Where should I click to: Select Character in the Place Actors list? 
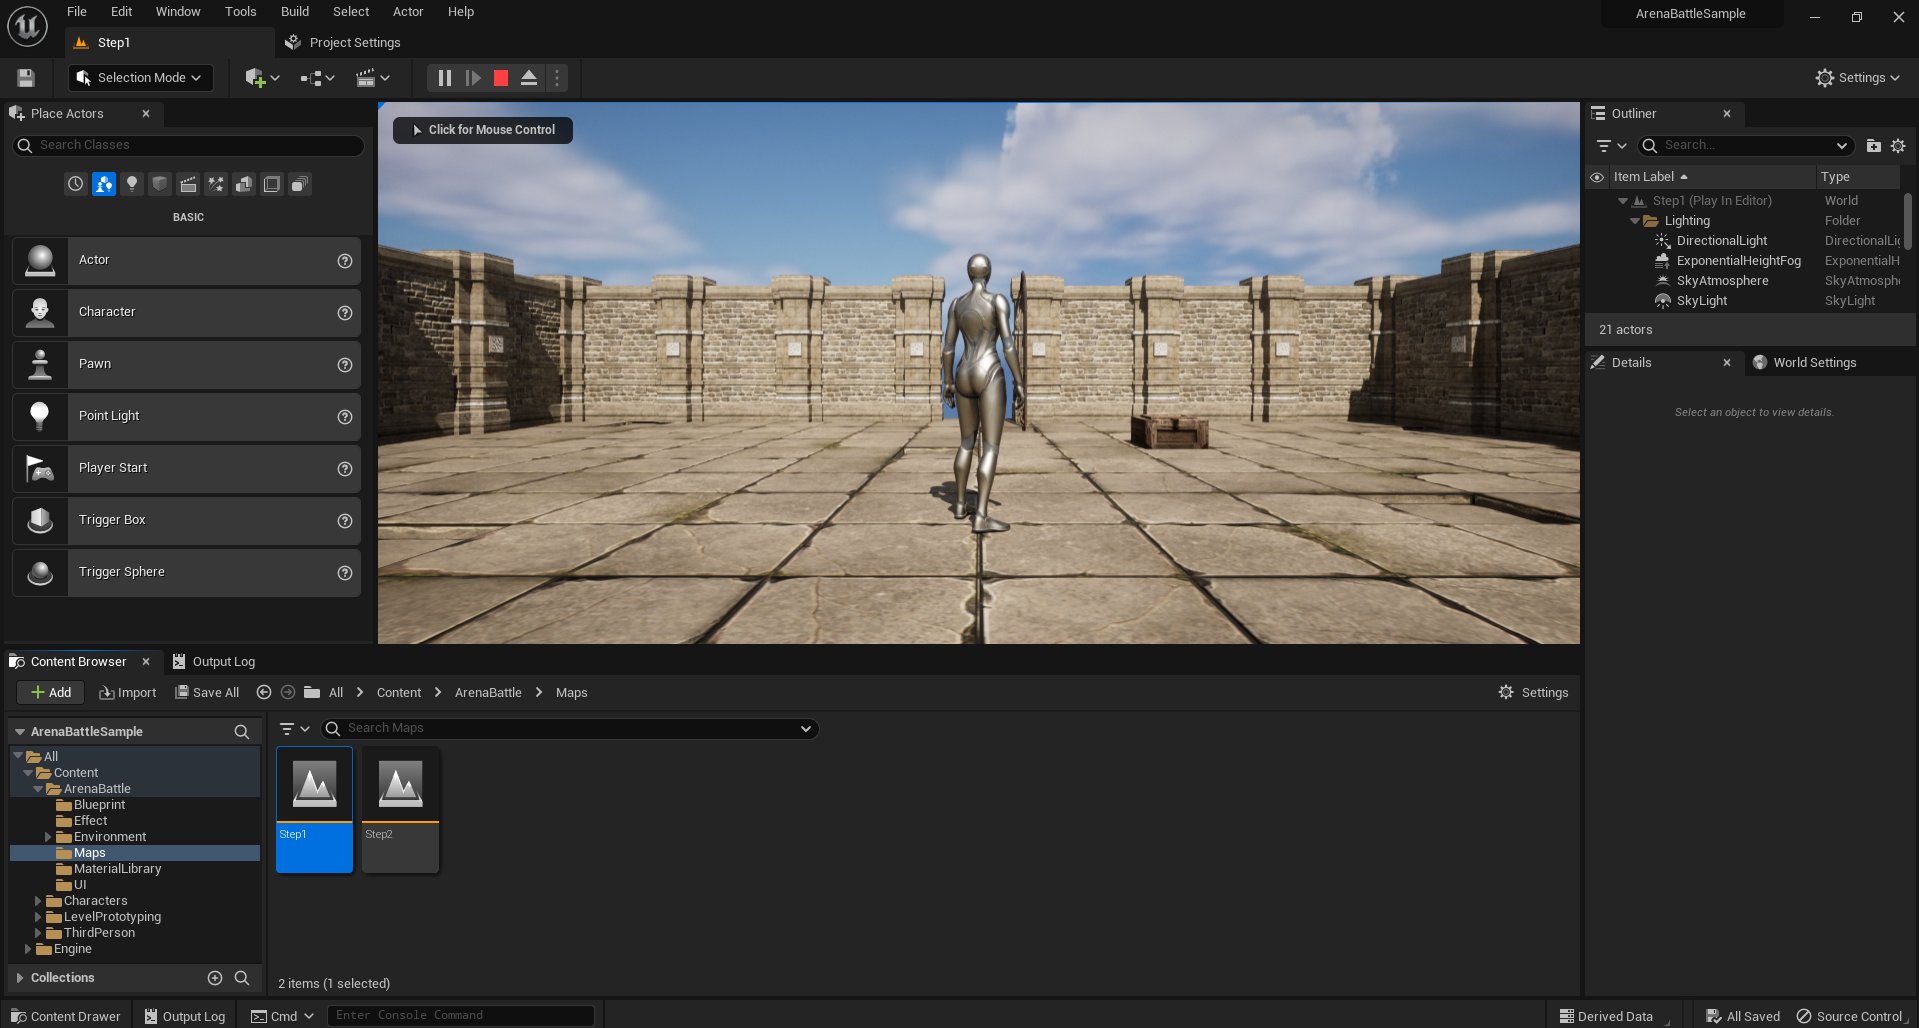(x=186, y=312)
